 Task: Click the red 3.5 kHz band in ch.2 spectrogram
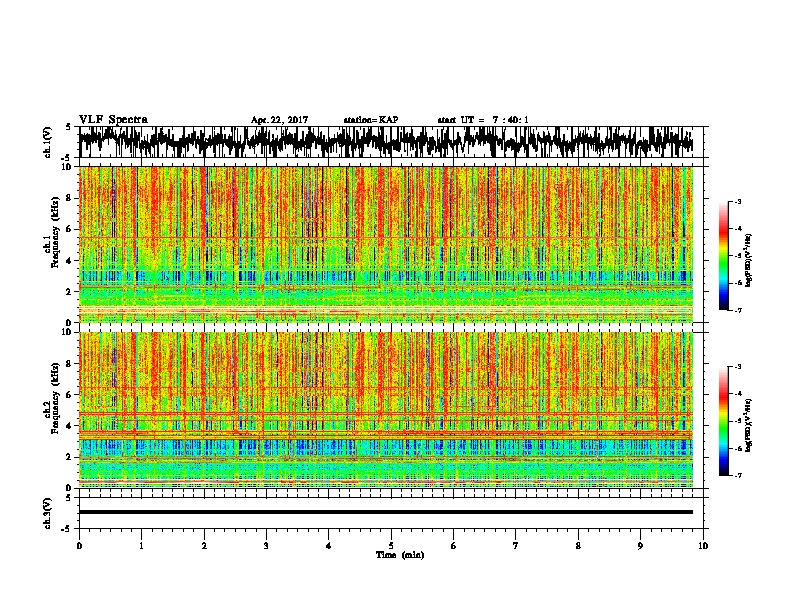pyautogui.click(x=386, y=434)
